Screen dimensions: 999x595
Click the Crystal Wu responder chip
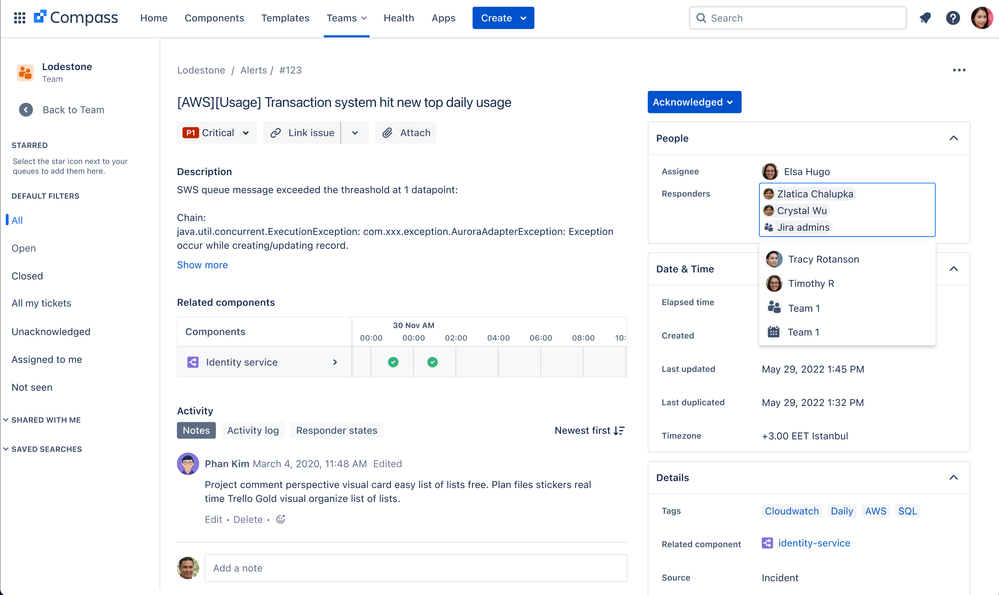[796, 210]
